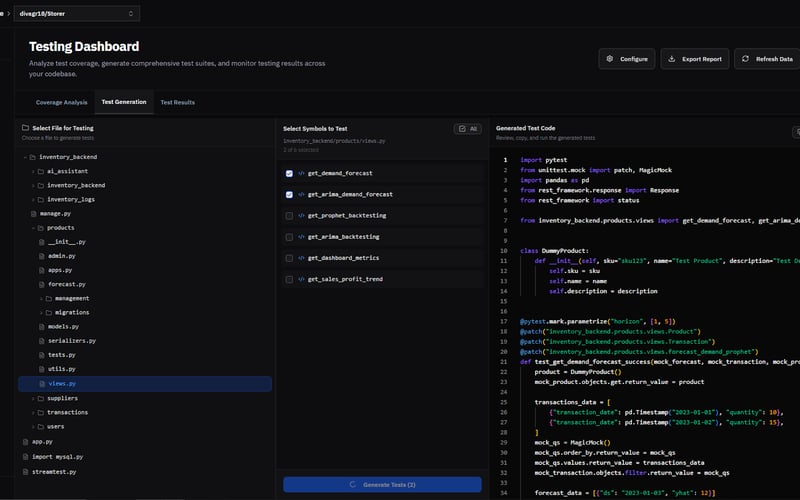Screen dimensions: 800x500
Task: Expand the nested inventory_backend folder chevron
Action: coord(33,186)
